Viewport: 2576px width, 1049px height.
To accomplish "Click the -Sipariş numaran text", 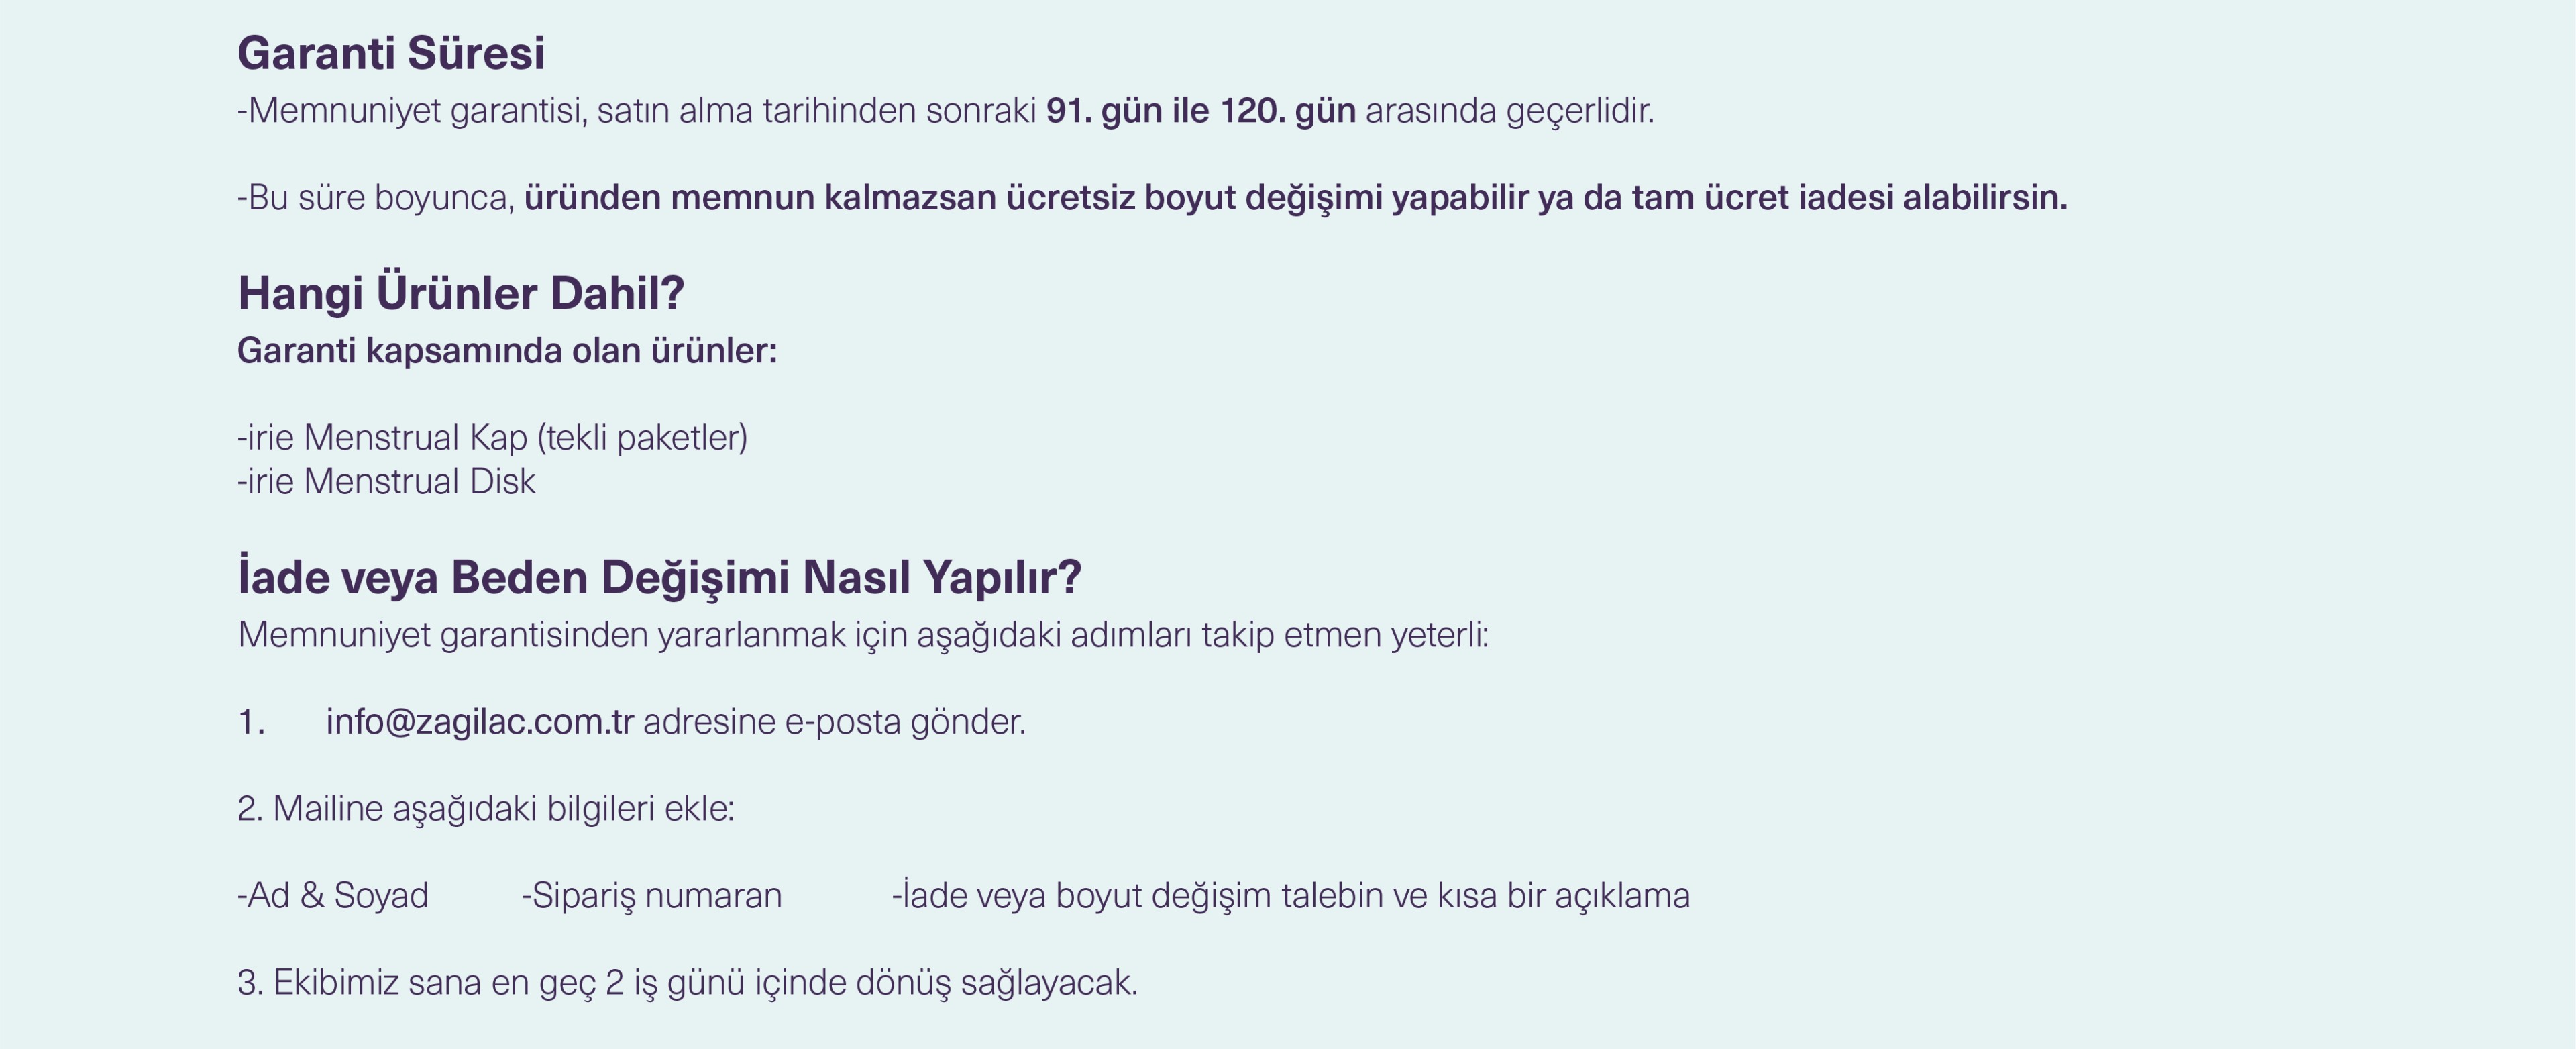I will point(652,895).
